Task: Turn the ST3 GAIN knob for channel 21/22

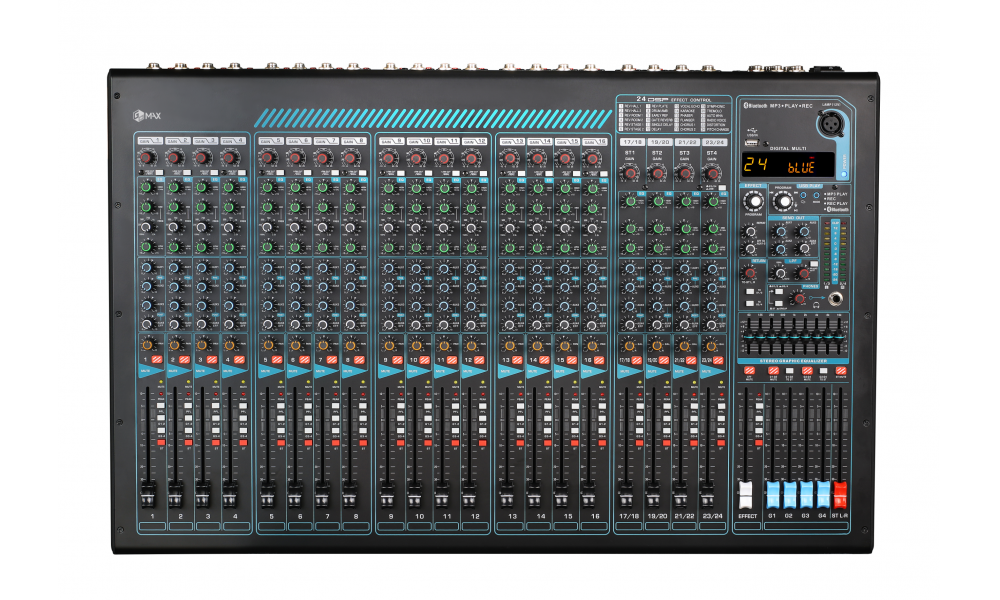Action: click(x=685, y=173)
